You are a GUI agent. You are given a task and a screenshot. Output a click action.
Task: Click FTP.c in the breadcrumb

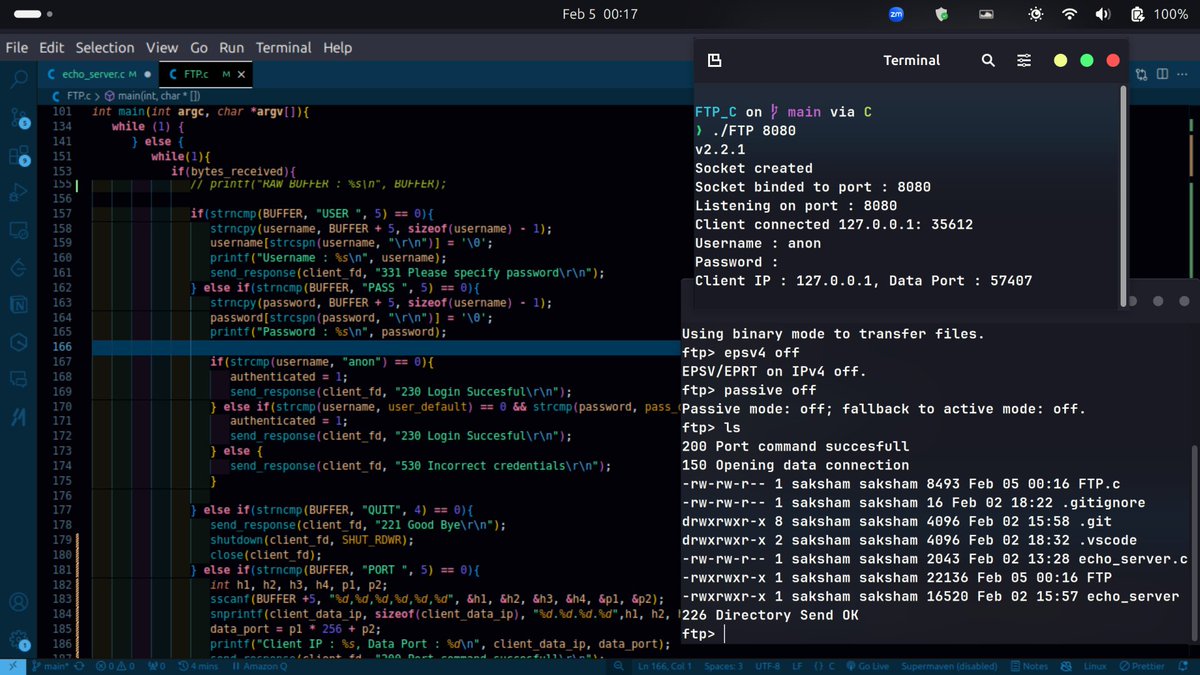tap(77, 96)
